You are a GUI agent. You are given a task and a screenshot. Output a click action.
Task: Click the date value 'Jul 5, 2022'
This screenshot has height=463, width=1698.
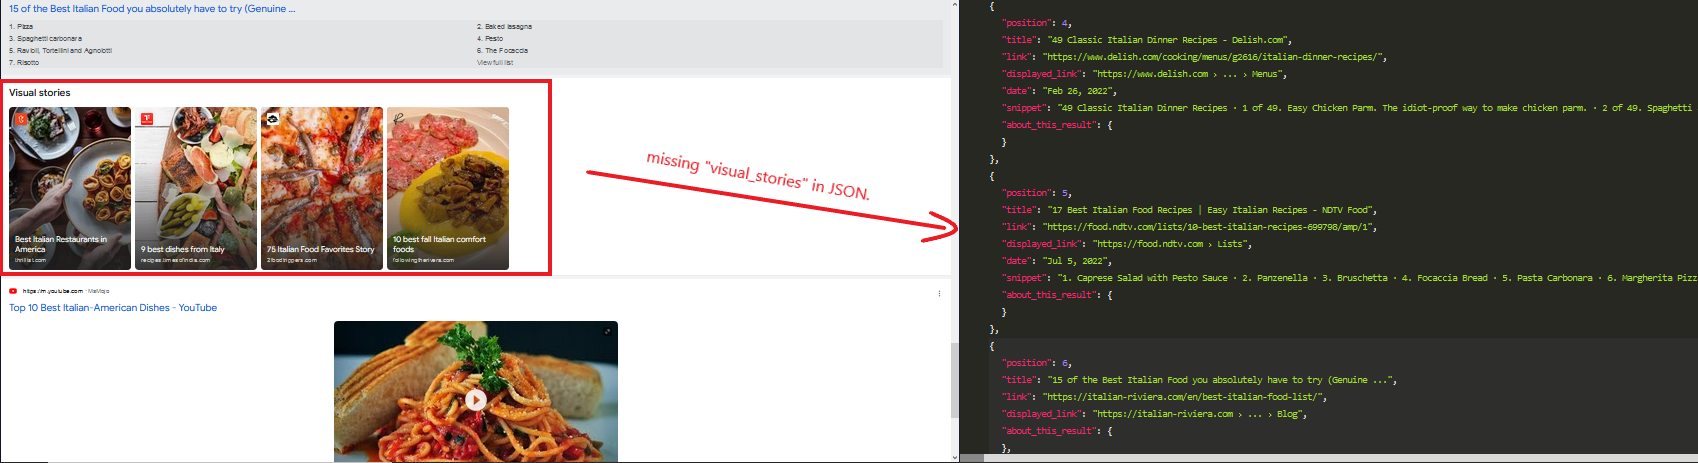[x=1077, y=261]
